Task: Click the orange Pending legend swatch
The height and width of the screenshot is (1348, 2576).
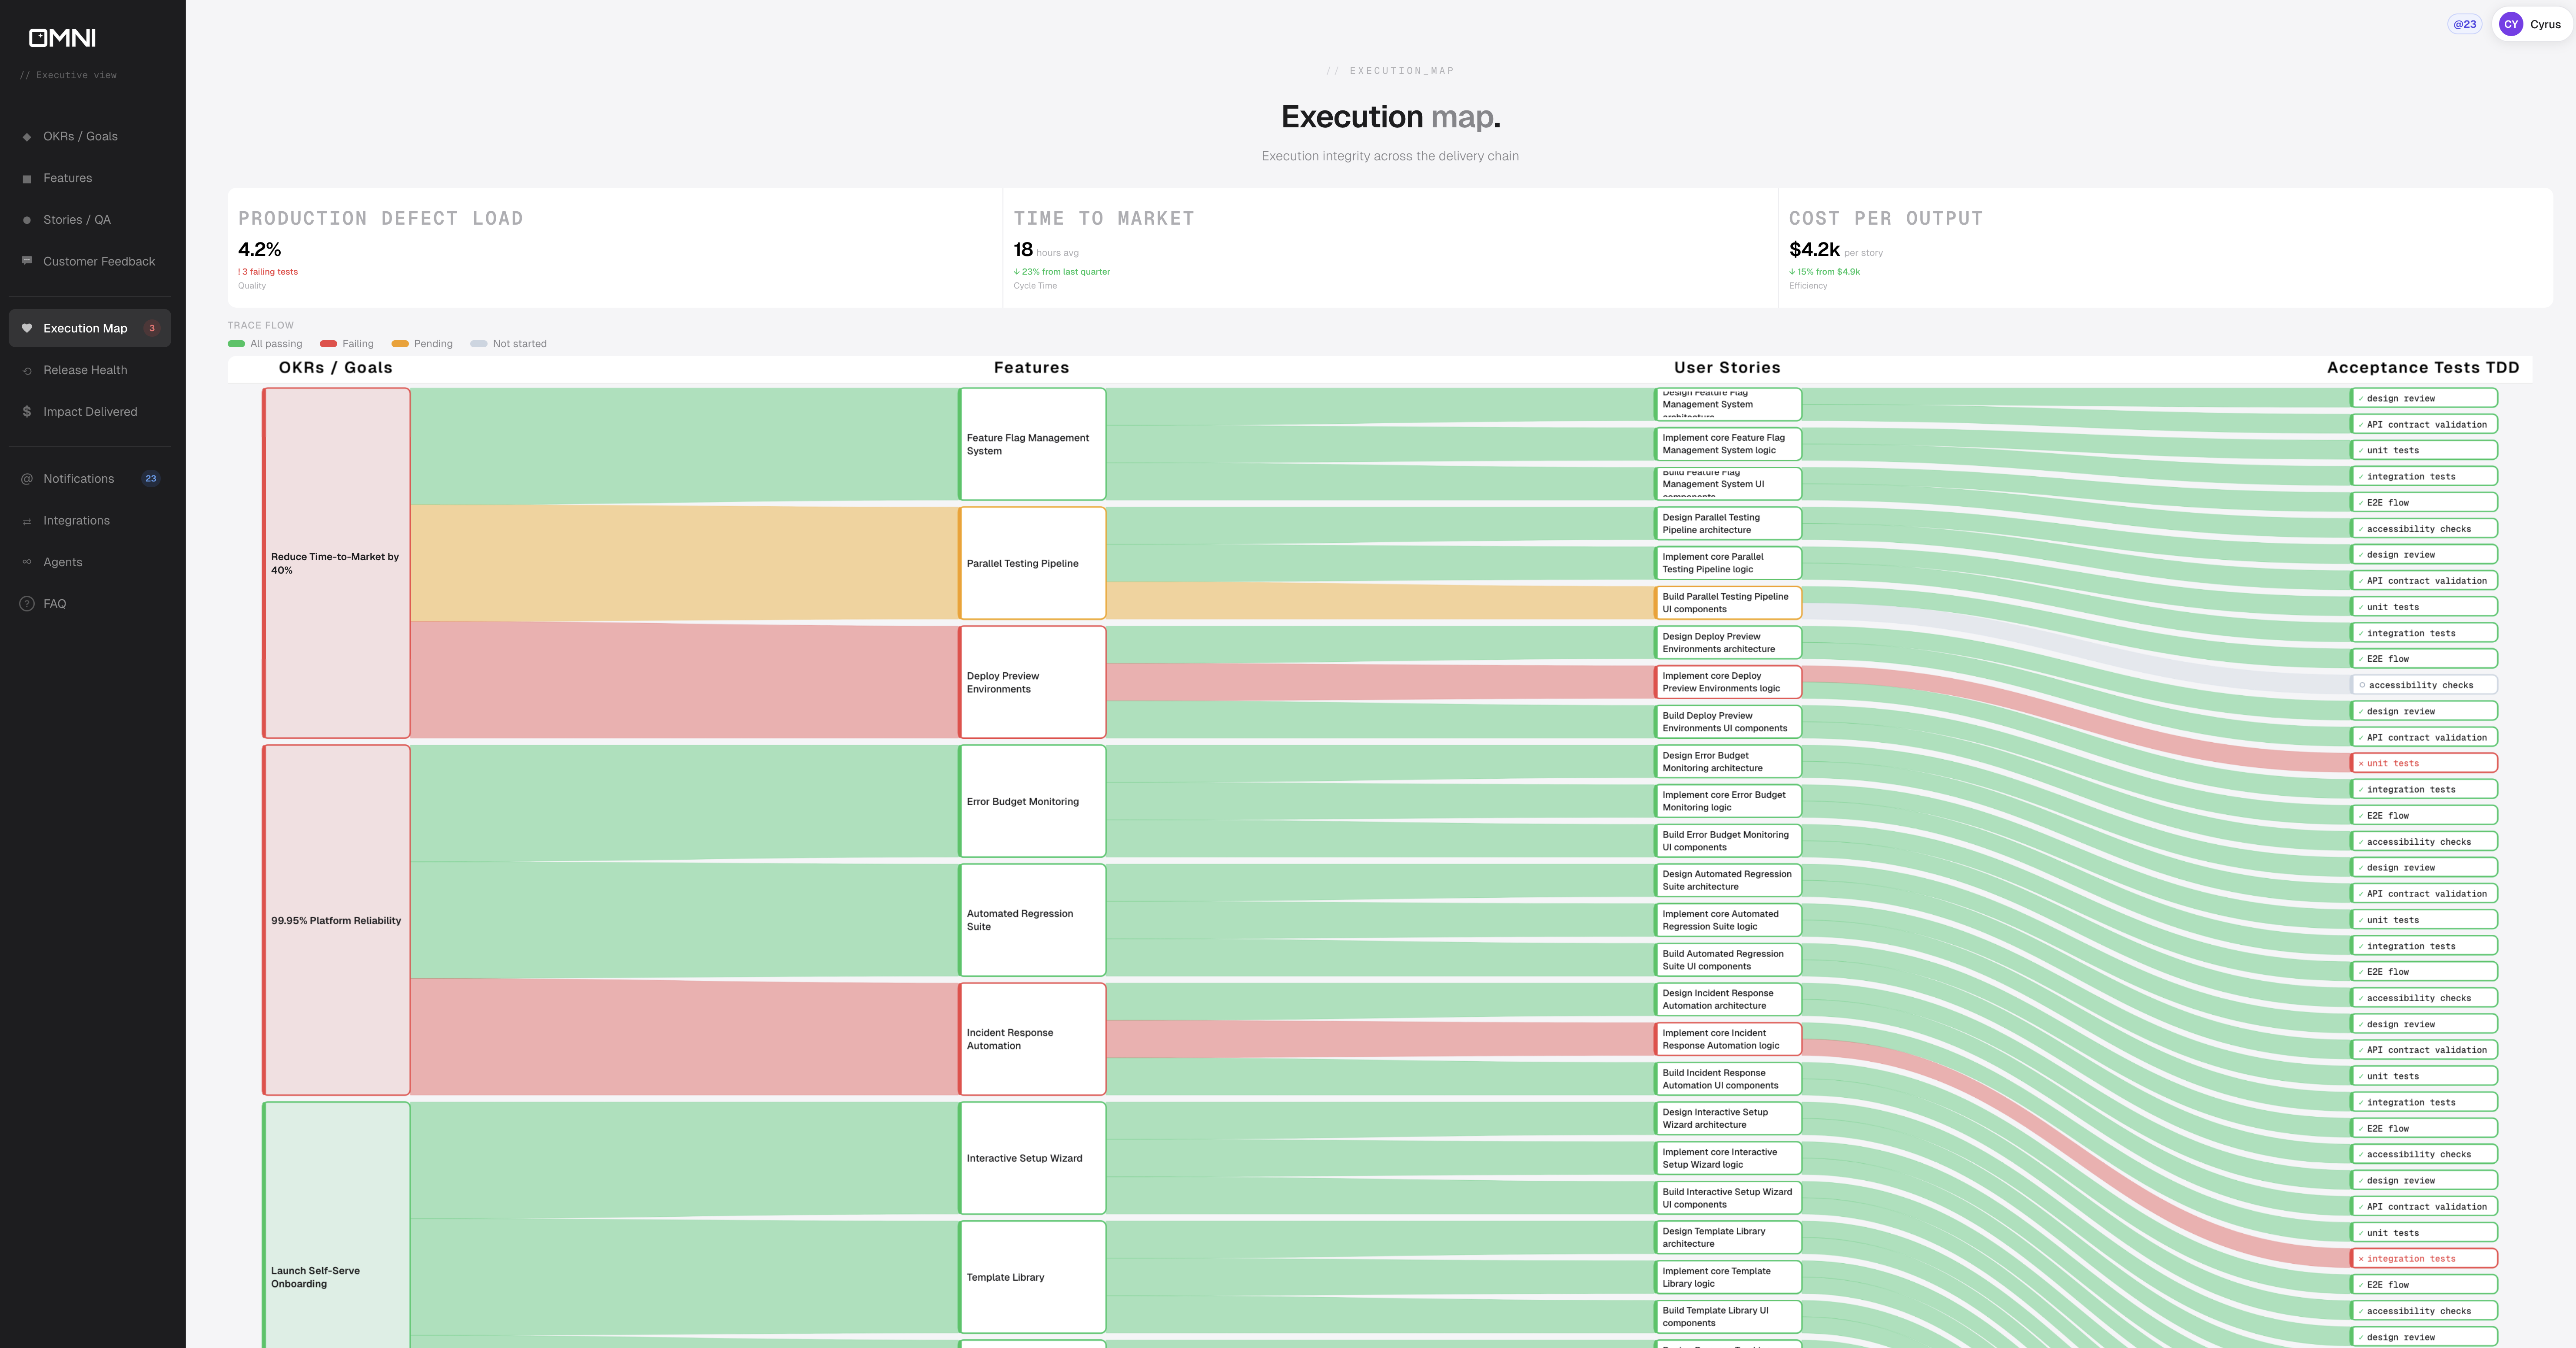Action: point(400,344)
